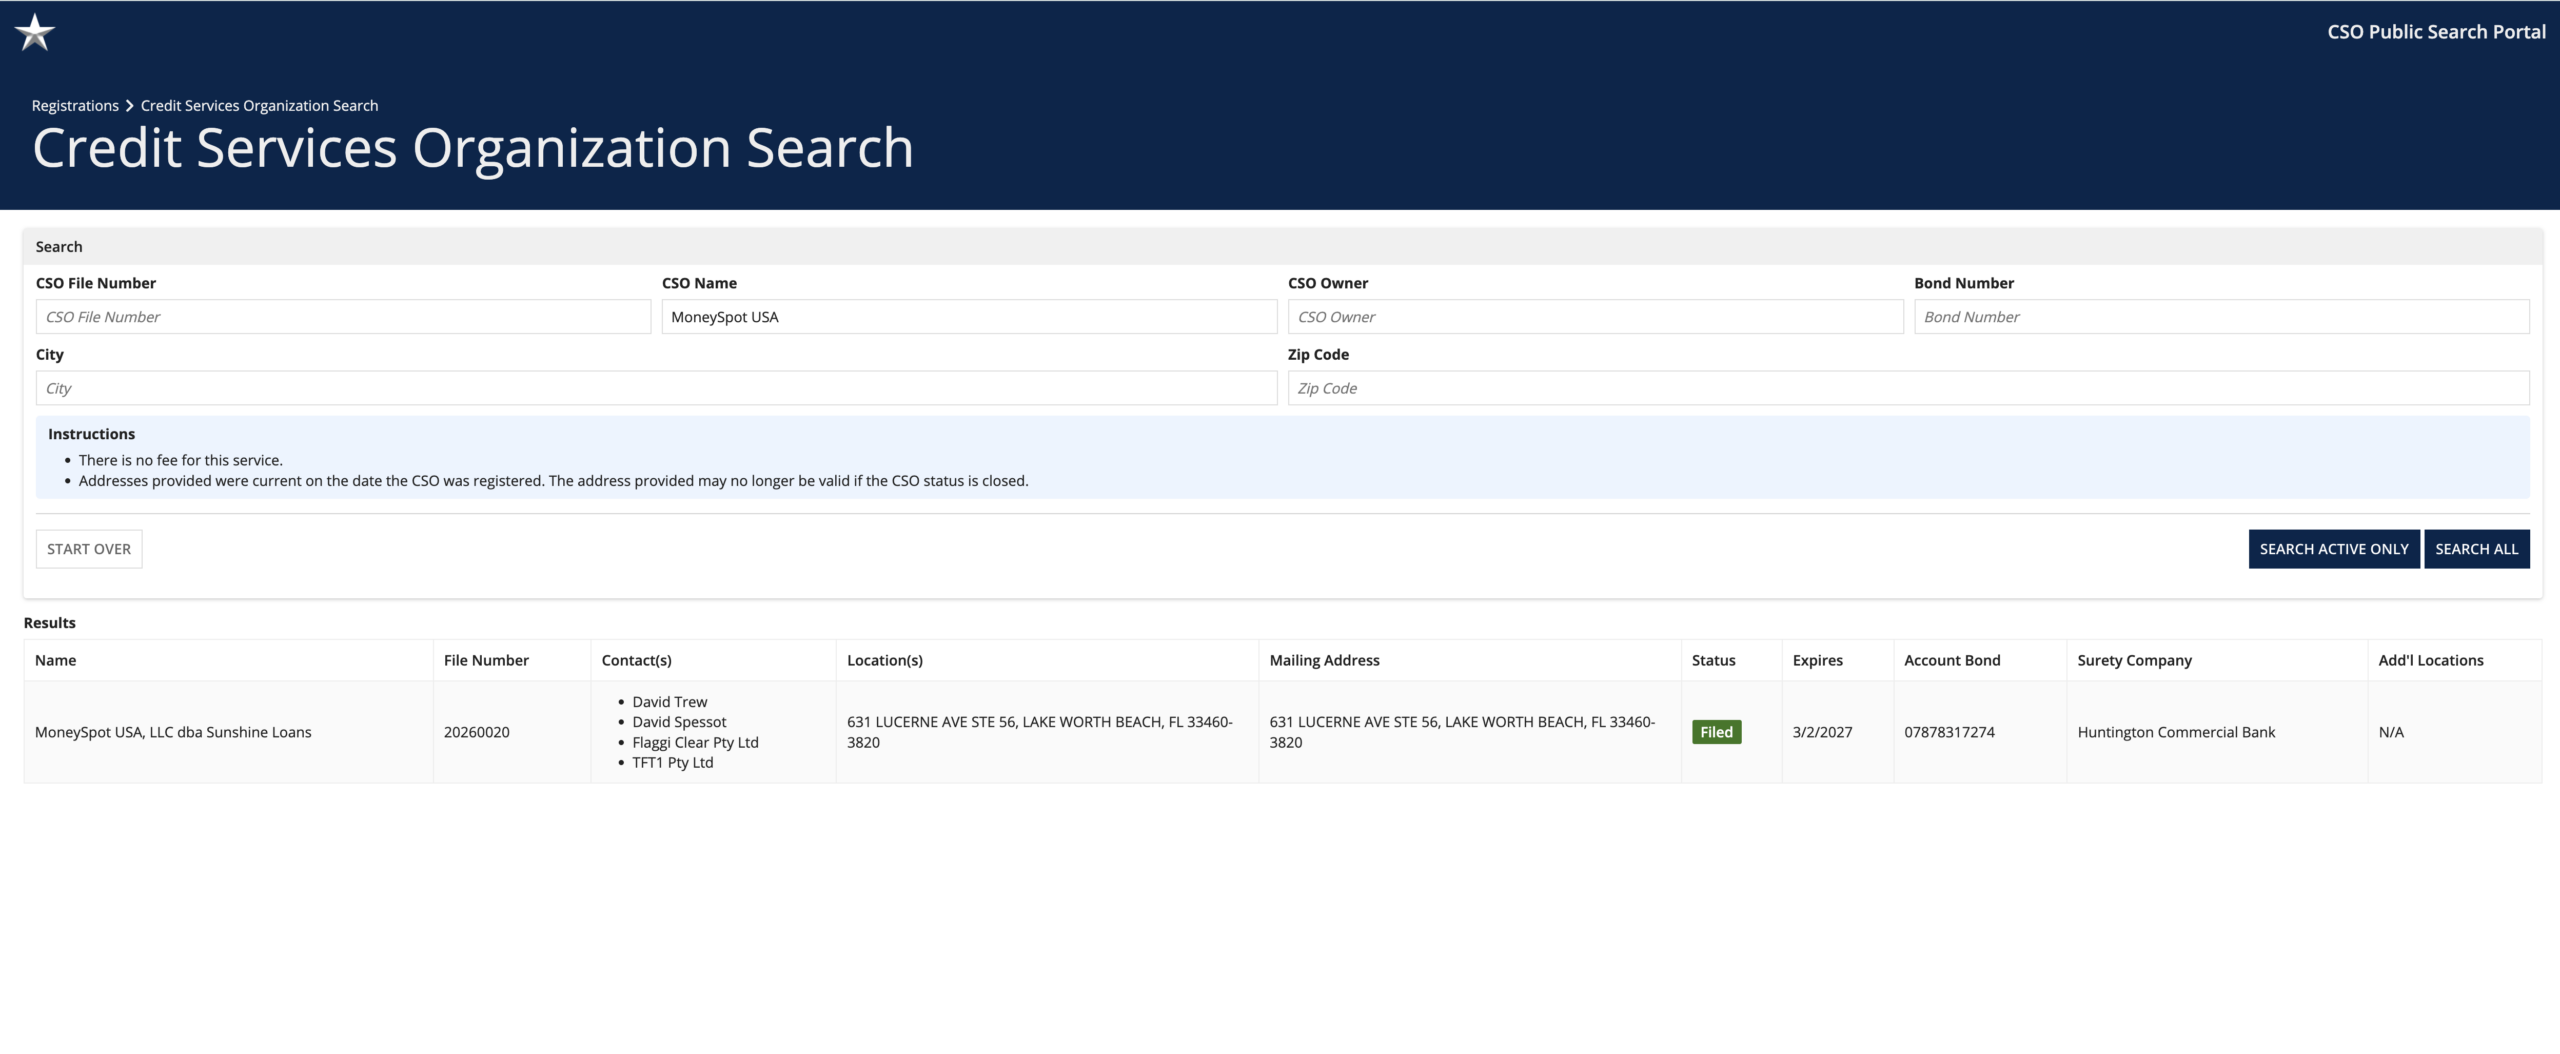Image resolution: width=2560 pixels, height=1054 pixels.
Task: Focus the City search field
Action: tap(656, 388)
